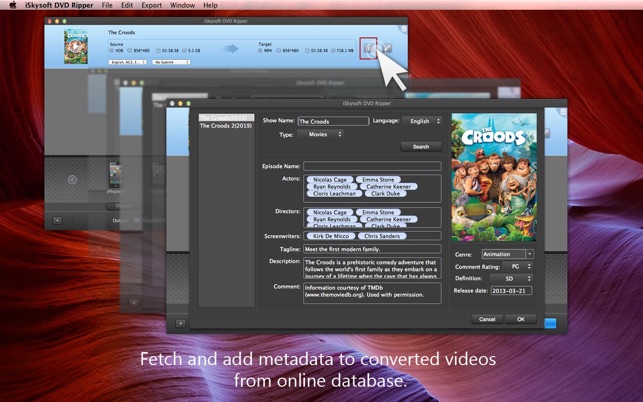Change the Comment Rating dropdown from PG
The width and height of the screenshot is (643, 402).
(x=520, y=266)
